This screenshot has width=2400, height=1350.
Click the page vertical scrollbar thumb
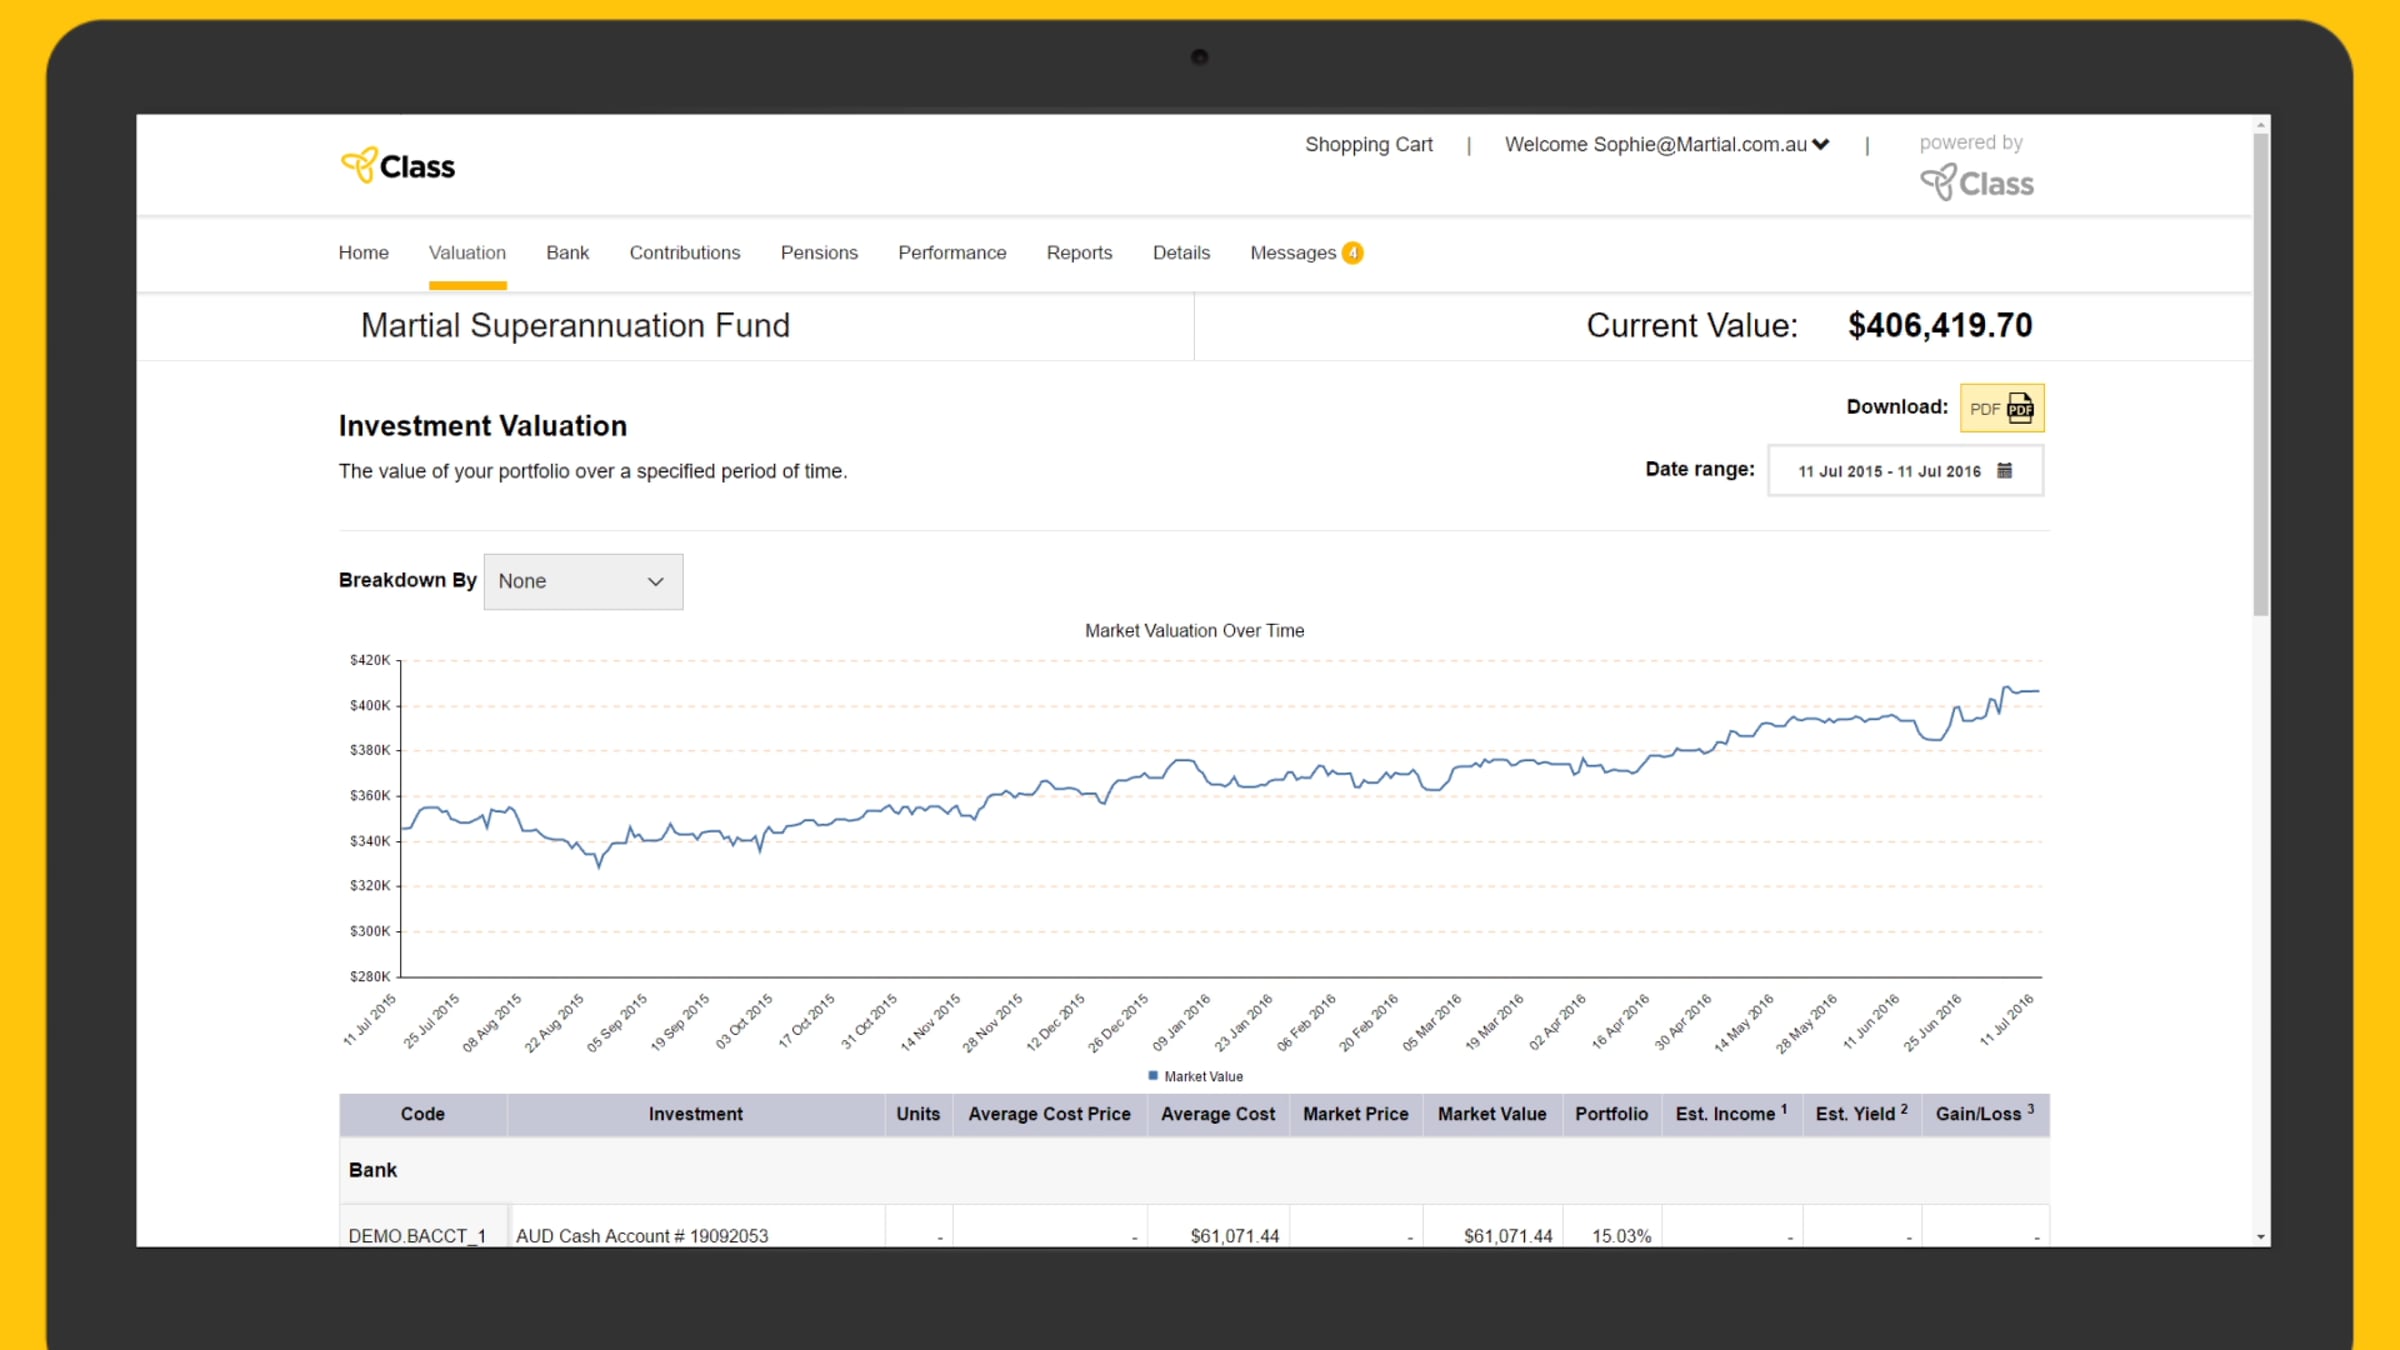pos(2261,375)
